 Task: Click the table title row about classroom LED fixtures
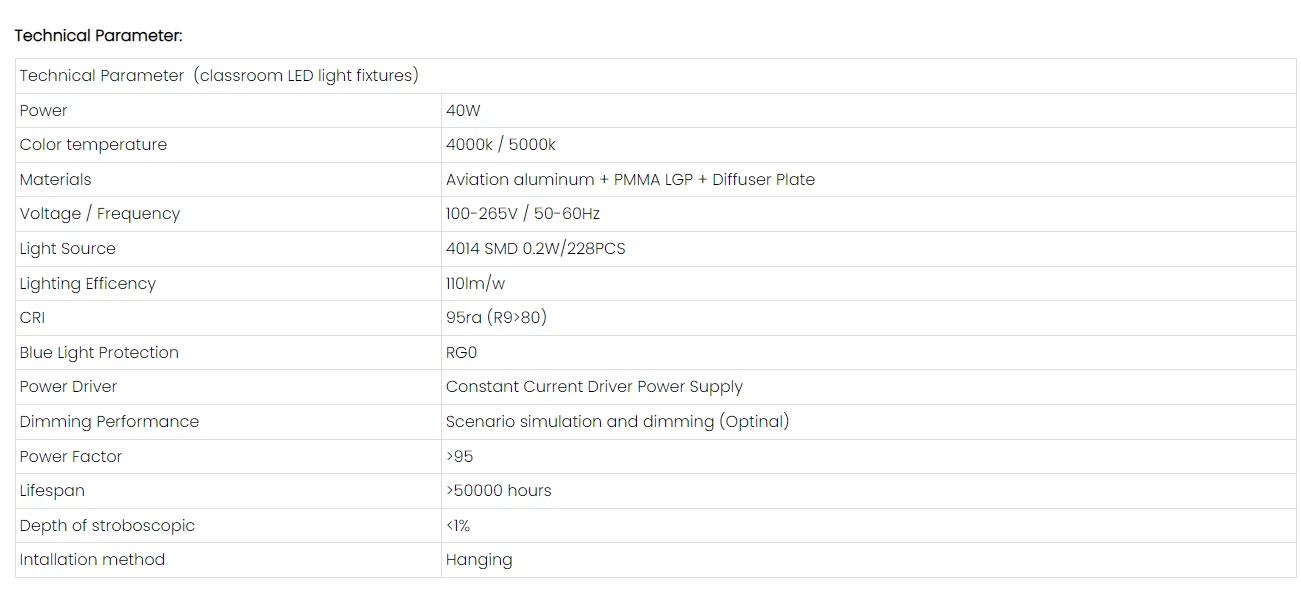click(219, 76)
